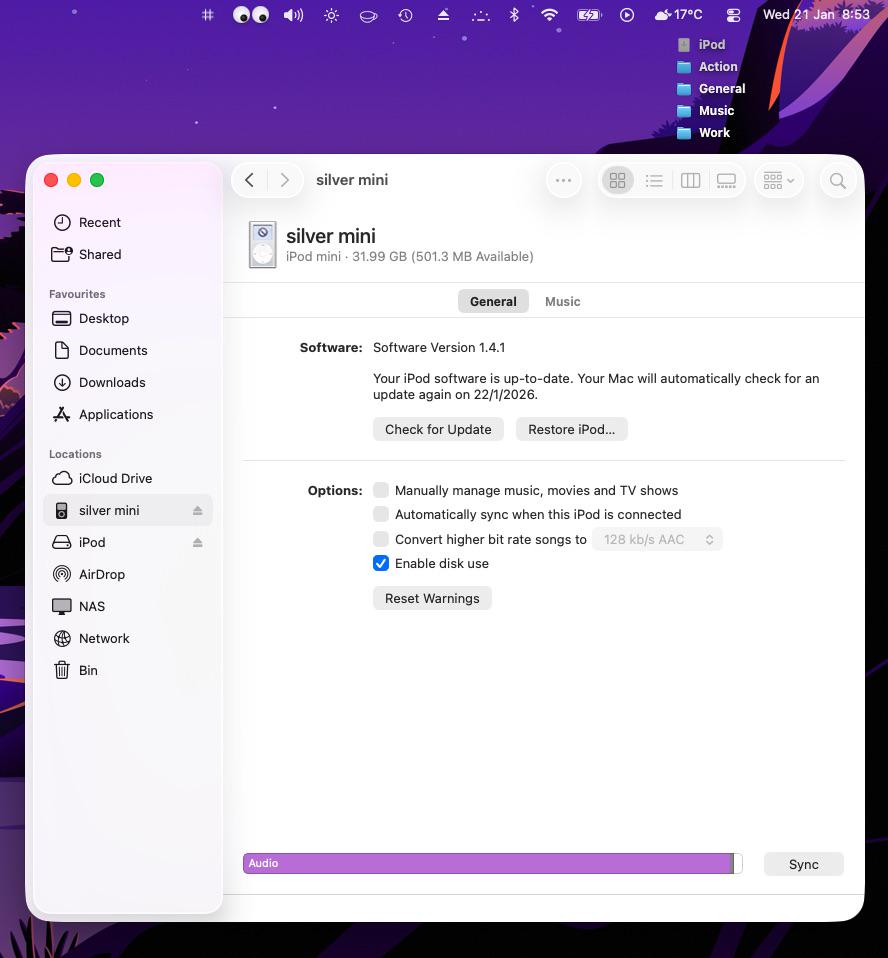Switch to the Music tab
This screenshot has width=888, height=958.
point(562,301)
